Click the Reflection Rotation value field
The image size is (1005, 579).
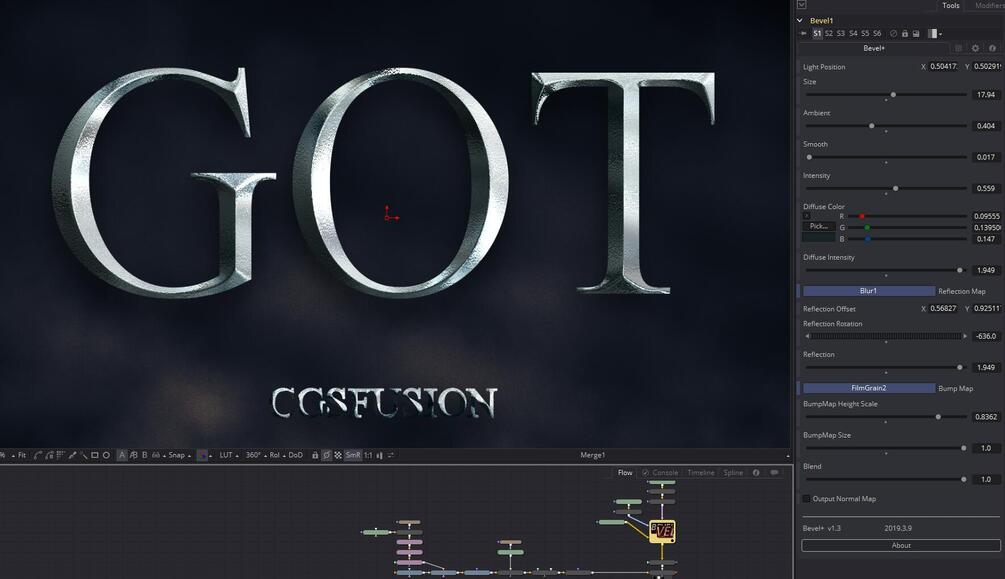pos(986,336)
